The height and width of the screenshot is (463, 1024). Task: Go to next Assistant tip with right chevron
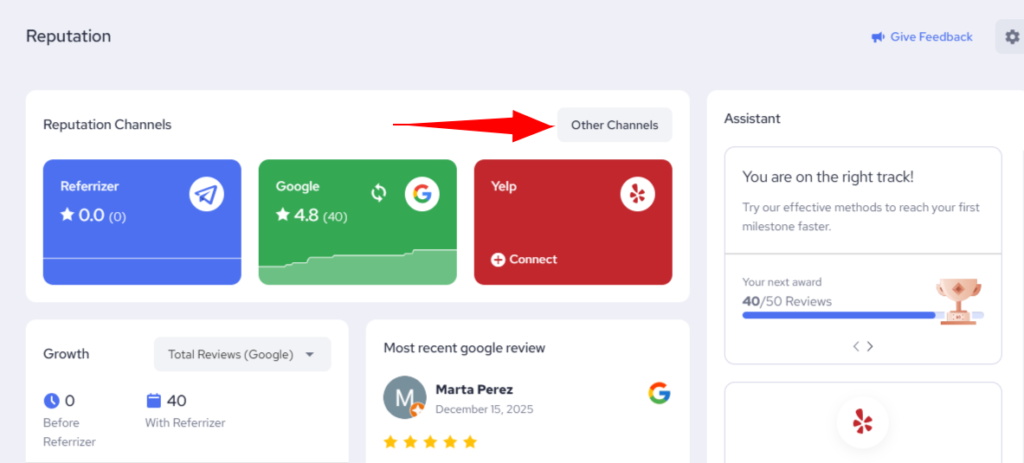click(x=870, y=346)
